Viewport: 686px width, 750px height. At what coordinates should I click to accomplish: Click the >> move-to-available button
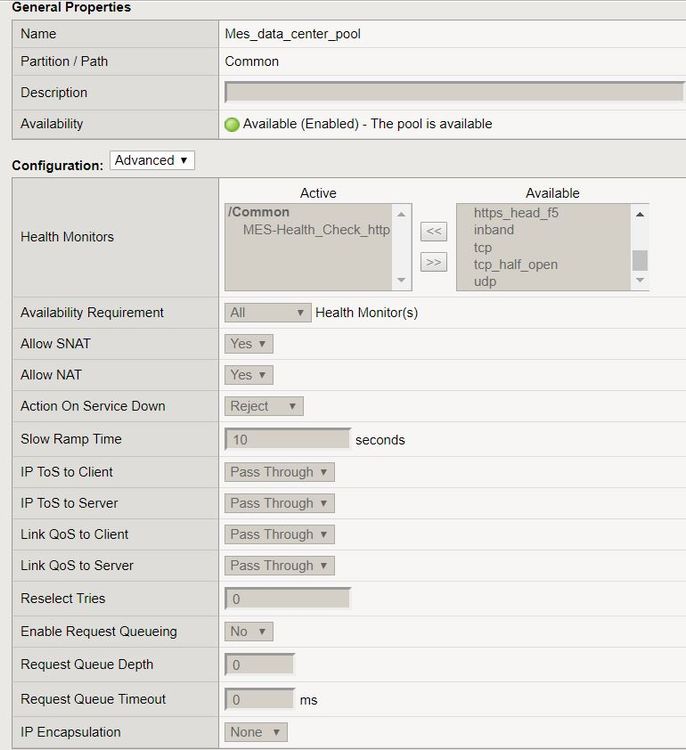(433, 262)
